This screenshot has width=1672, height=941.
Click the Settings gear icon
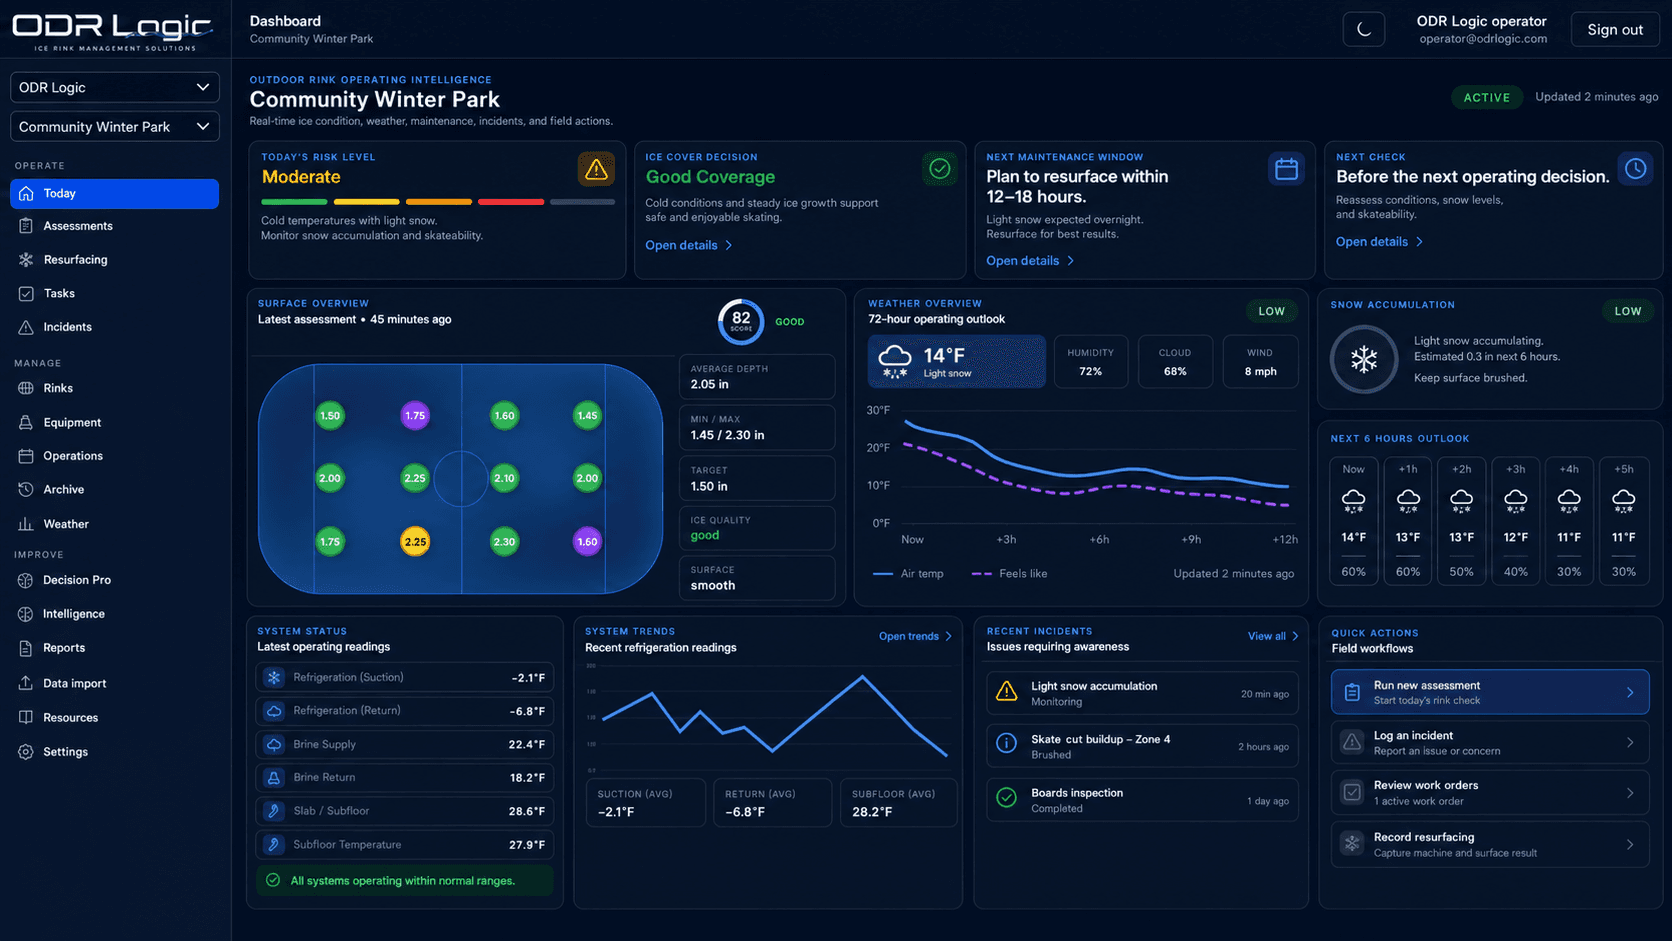click(26, 752)
